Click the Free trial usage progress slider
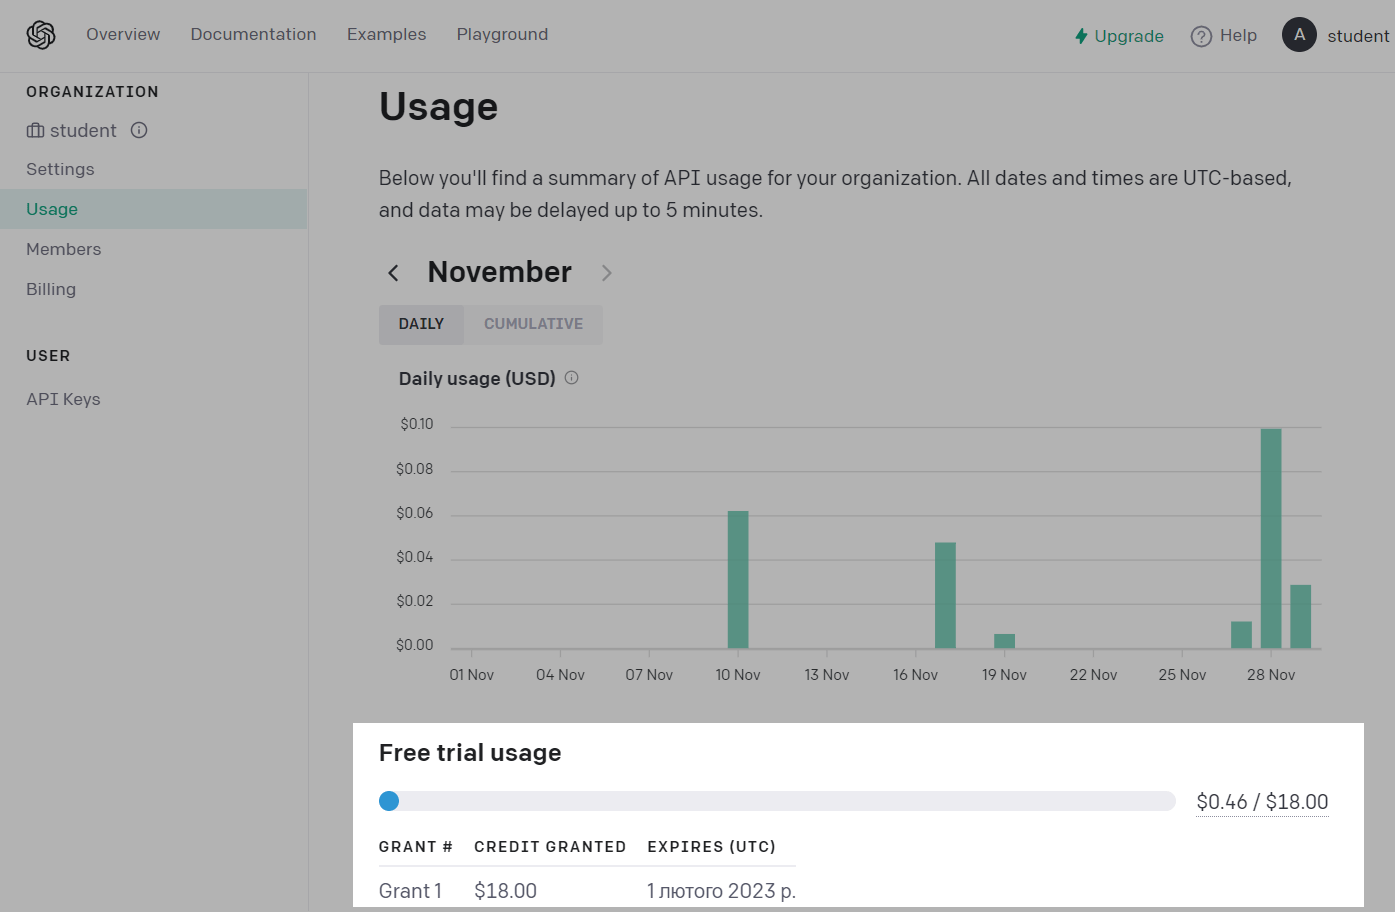Image resolution: width=1395 pixels, height=912 pixels. [390, 801]
